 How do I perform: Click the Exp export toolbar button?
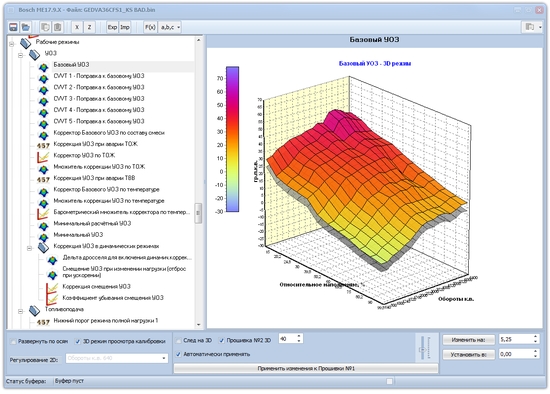(x=112, y=27)
